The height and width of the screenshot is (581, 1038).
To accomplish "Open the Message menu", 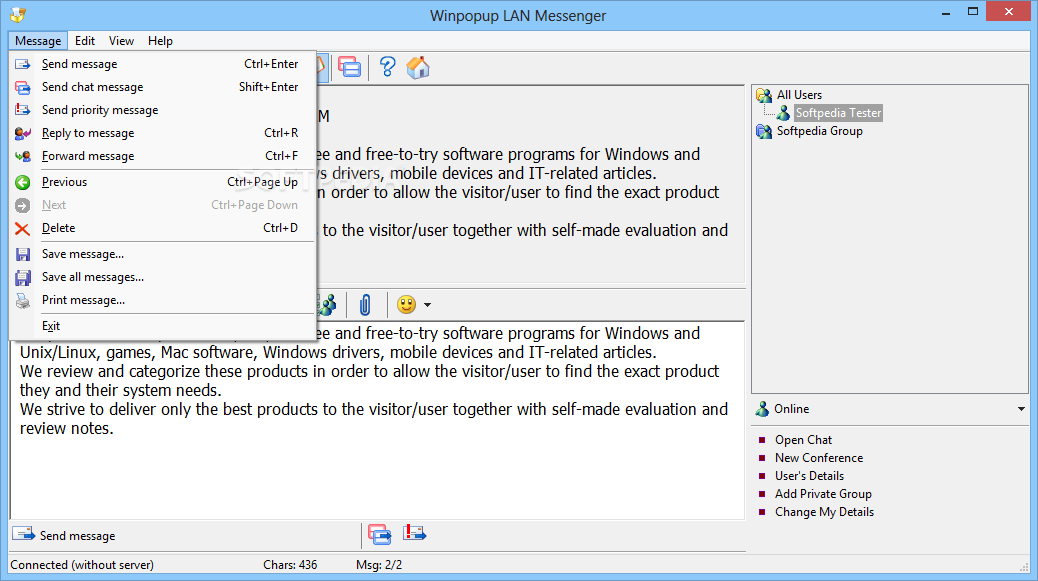I will coord(38,41).
